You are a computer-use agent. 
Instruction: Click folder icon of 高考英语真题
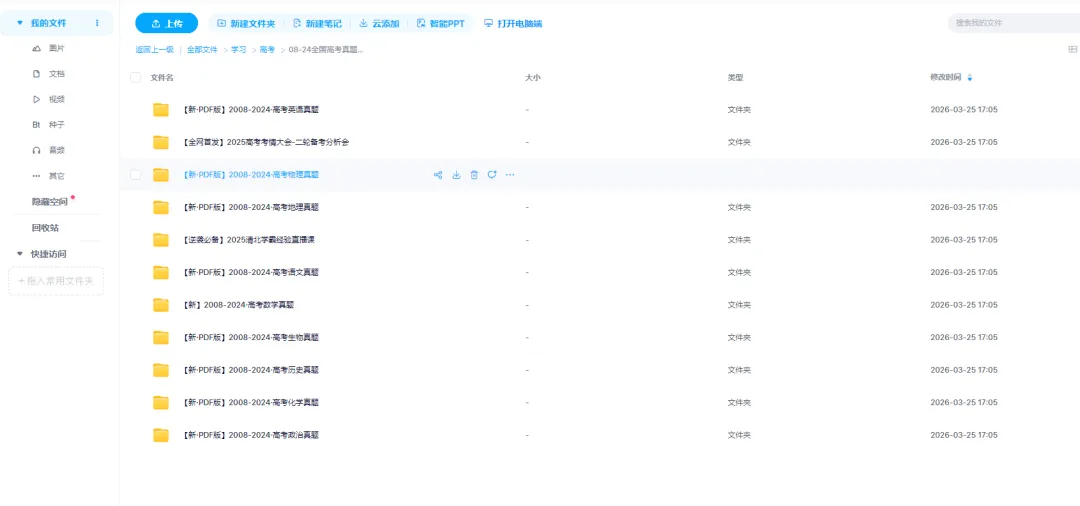(x=161, y=109)
